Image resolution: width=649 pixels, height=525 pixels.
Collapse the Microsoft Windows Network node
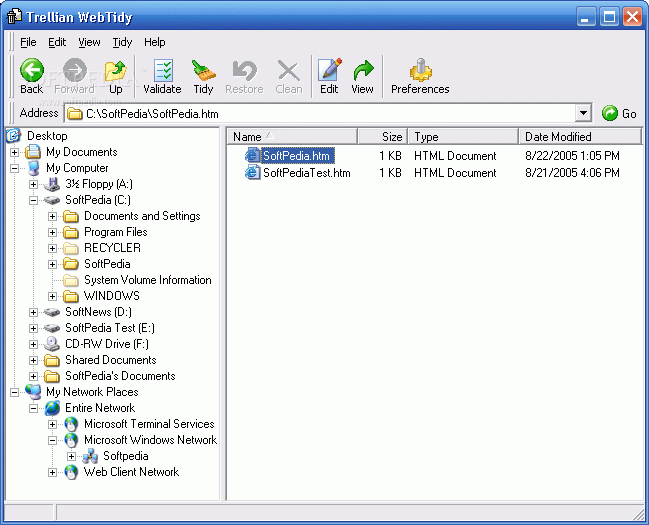tap(53, 440)
